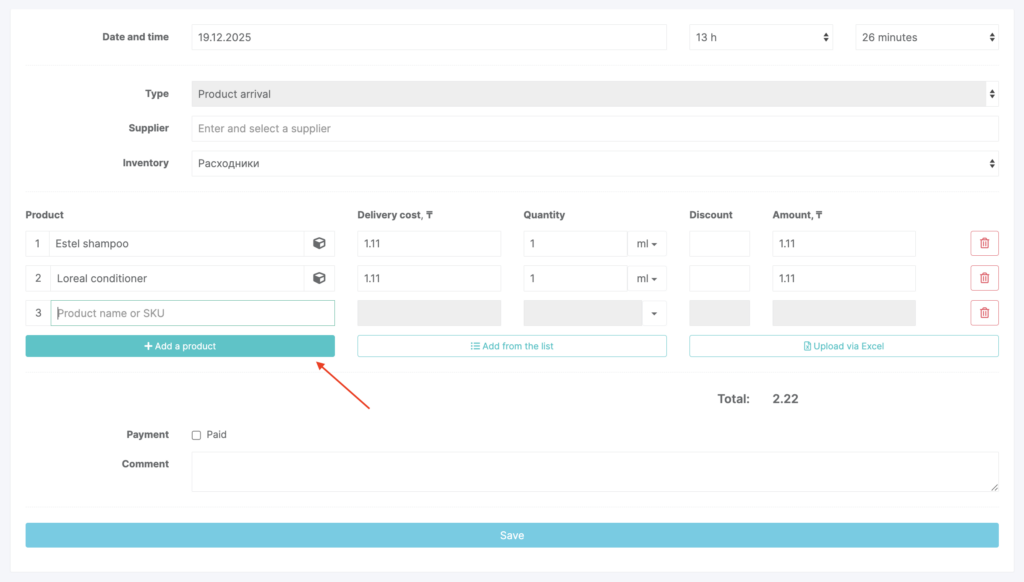
Task: Click trash icon on the empty third row
Action: coord(984,313)
